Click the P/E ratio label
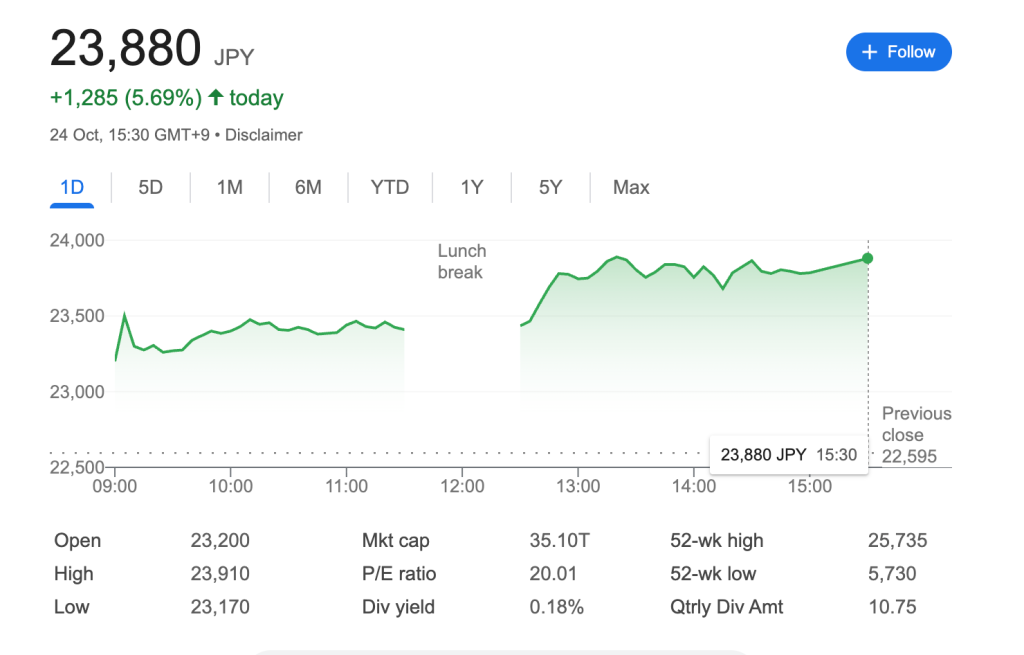The width and height of the screenshot is (1024, 655). [x=399, y=574]
